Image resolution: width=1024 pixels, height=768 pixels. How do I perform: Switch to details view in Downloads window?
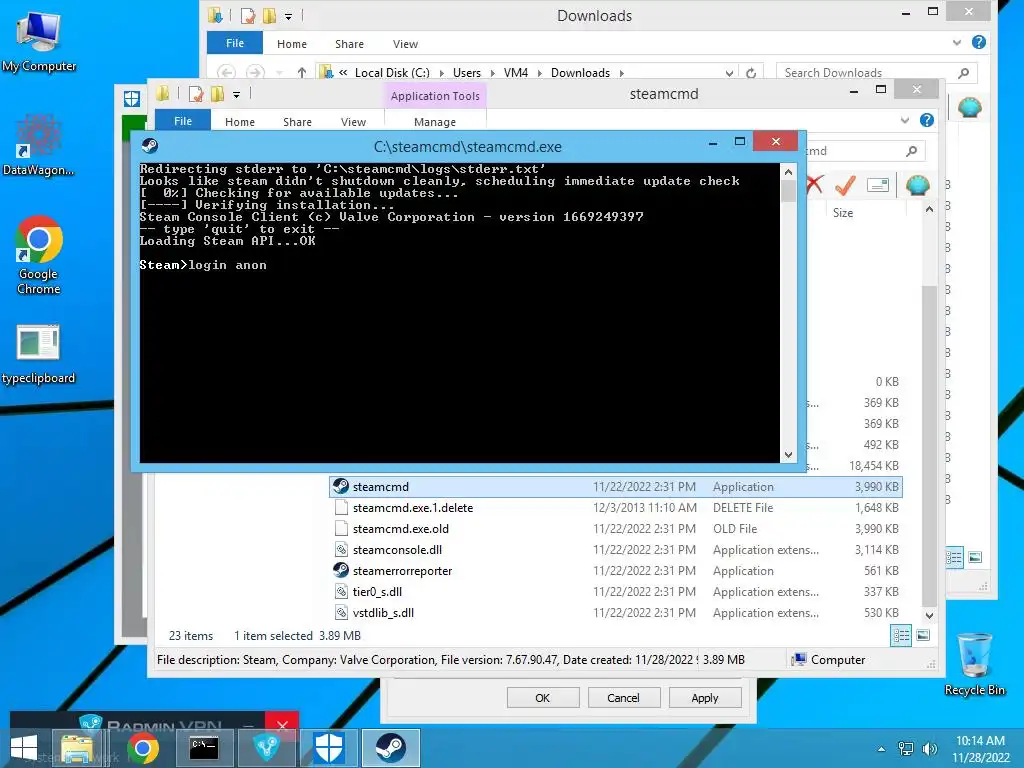click(x=954, y=558)
